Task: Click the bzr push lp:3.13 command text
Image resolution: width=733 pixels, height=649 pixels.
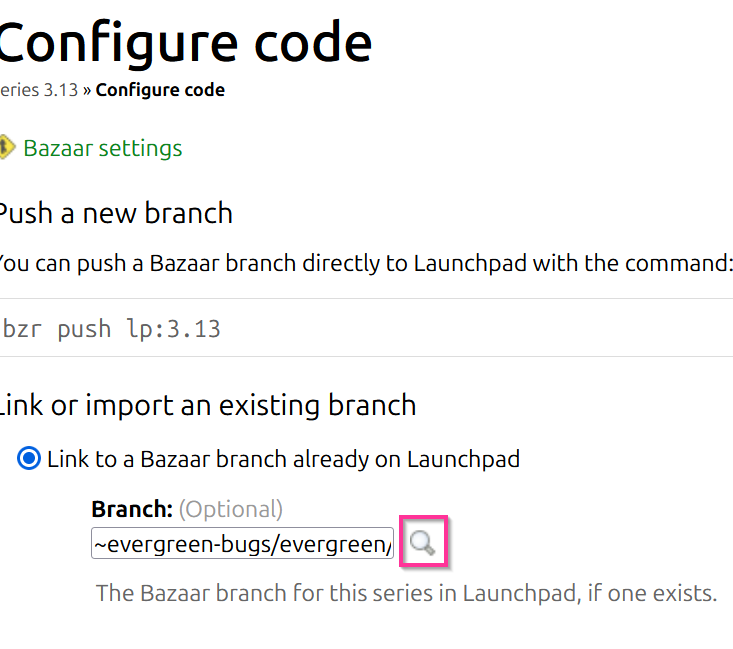Action: point(112,328)
